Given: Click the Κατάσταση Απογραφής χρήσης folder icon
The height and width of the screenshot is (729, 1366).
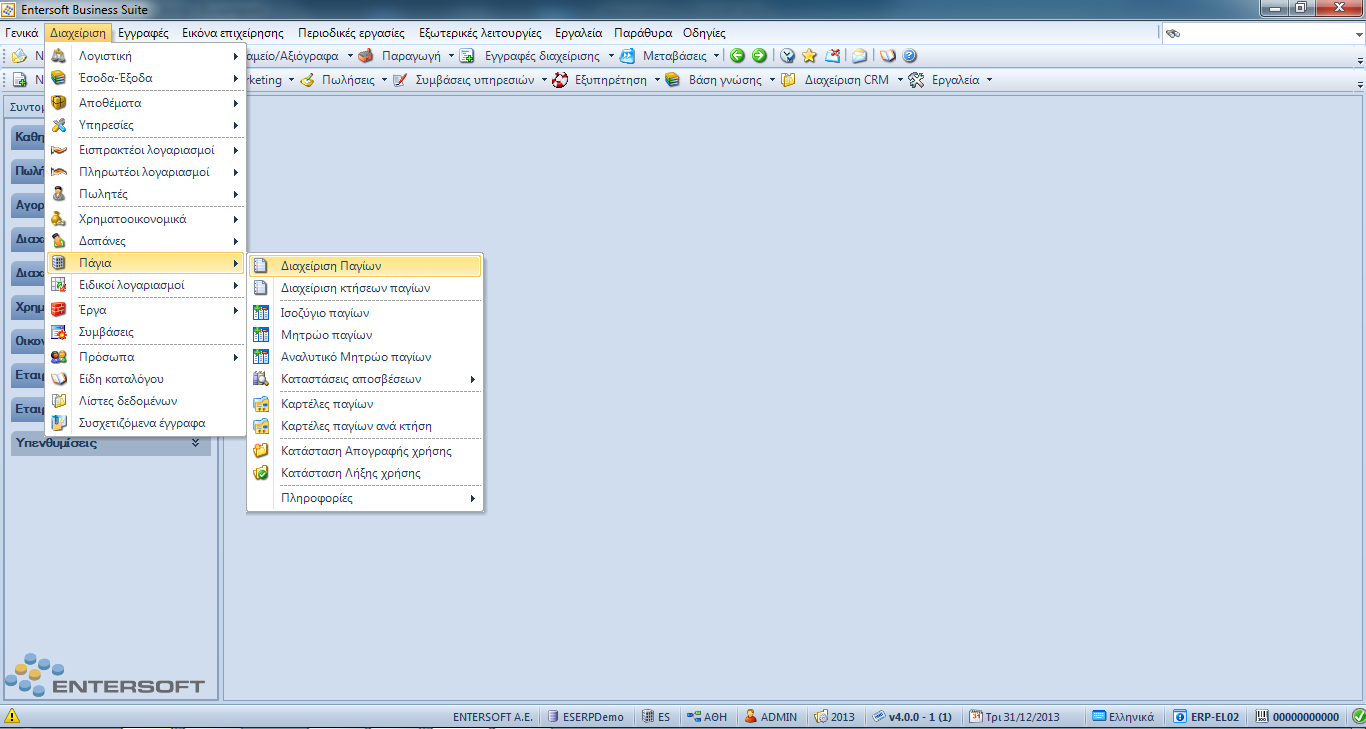Looking at the screenshot, I should [x=261, y=451].
